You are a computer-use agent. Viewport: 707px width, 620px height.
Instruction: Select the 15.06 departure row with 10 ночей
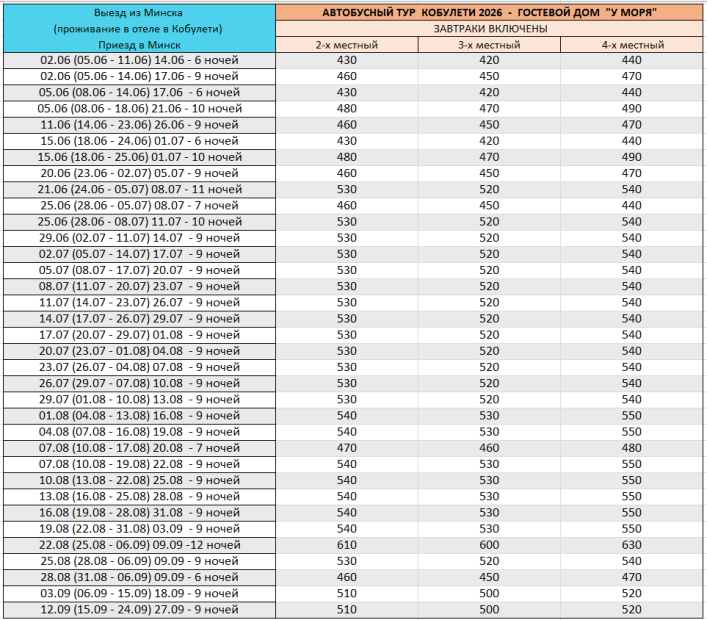[139, 158]
